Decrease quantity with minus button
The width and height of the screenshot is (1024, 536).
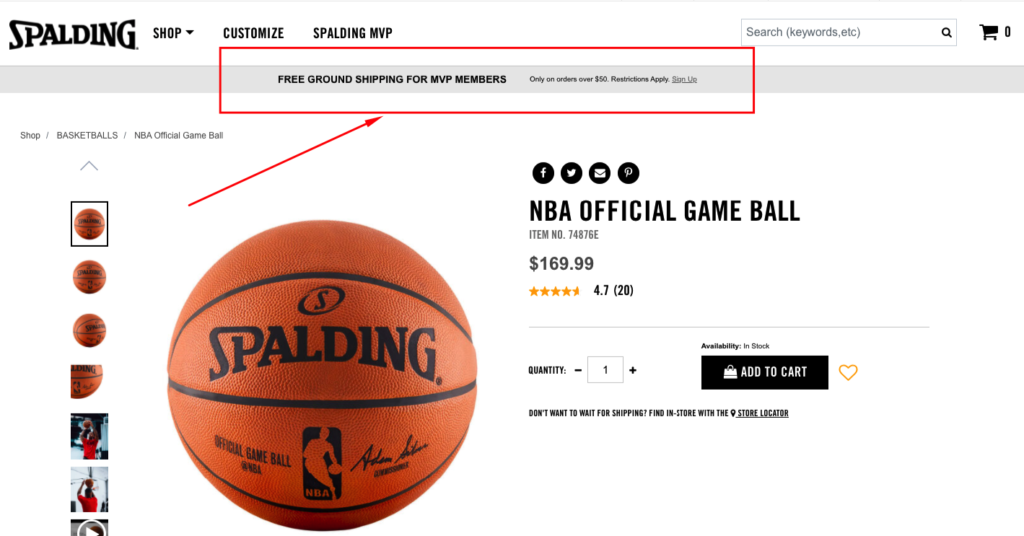578,370
